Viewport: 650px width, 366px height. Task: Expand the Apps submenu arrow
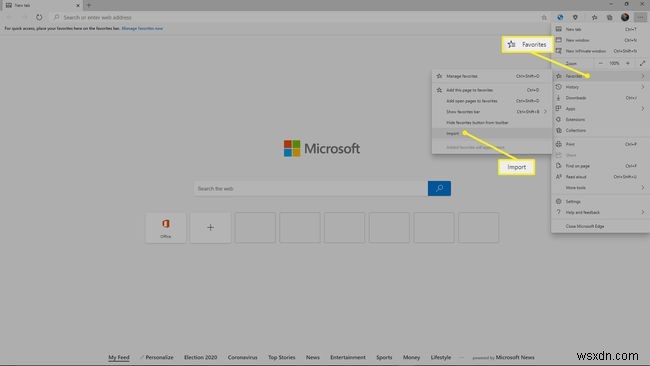point(643,109)
